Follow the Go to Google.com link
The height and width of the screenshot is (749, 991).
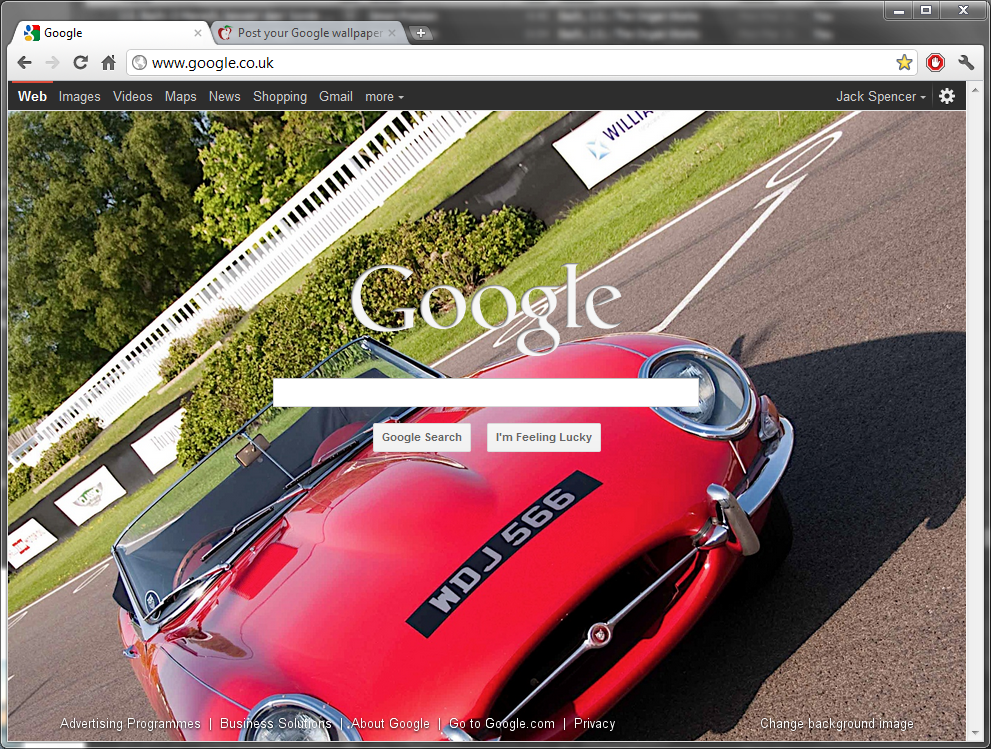[502, 724]
